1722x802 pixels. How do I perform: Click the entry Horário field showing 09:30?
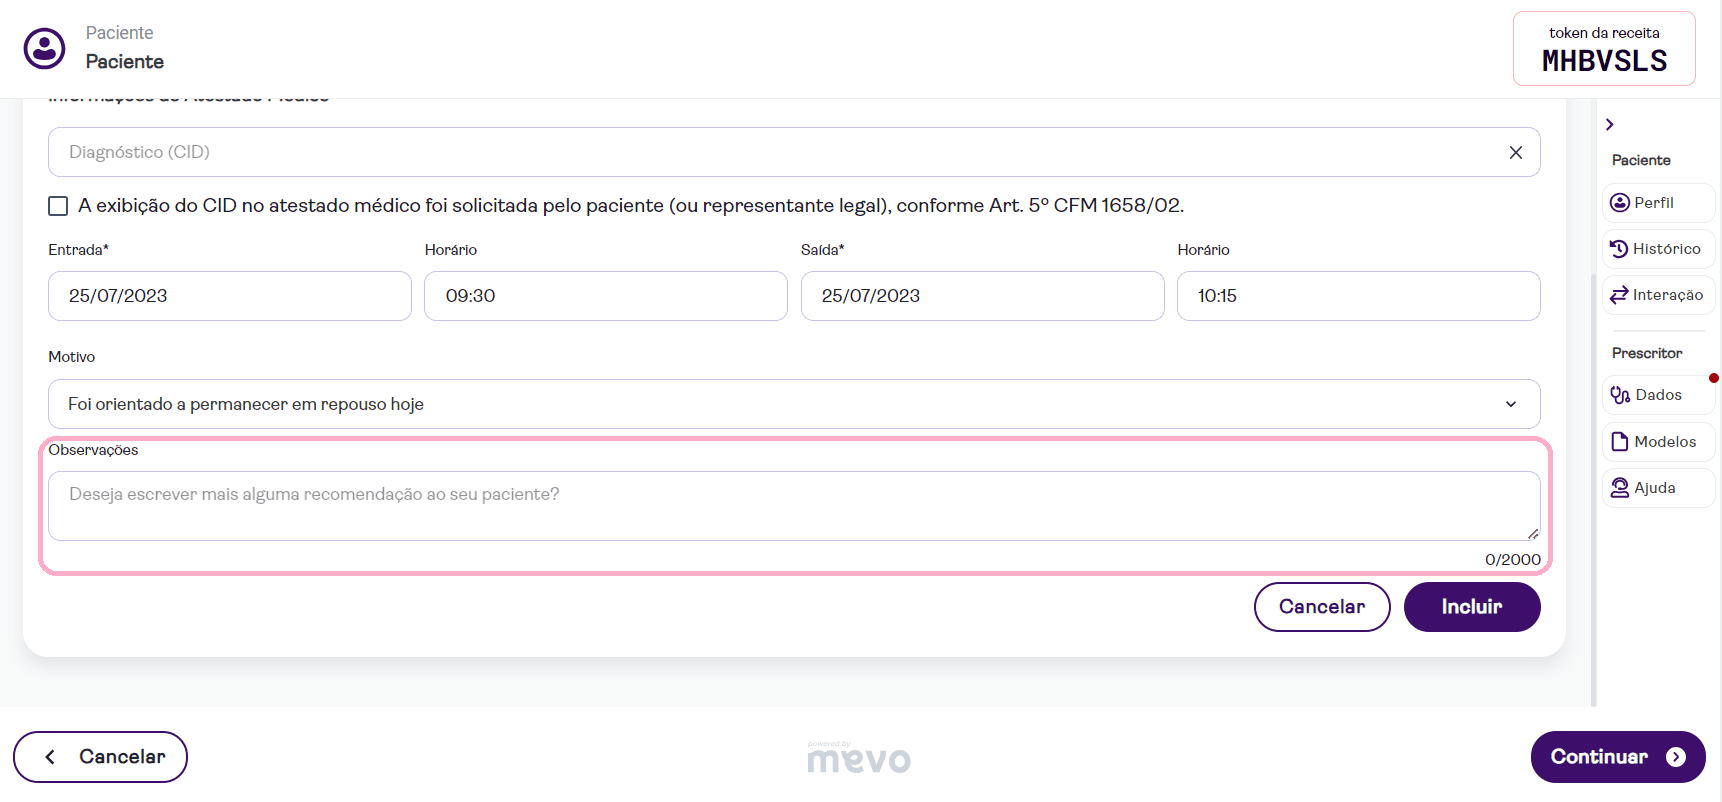tap(605, 296)
